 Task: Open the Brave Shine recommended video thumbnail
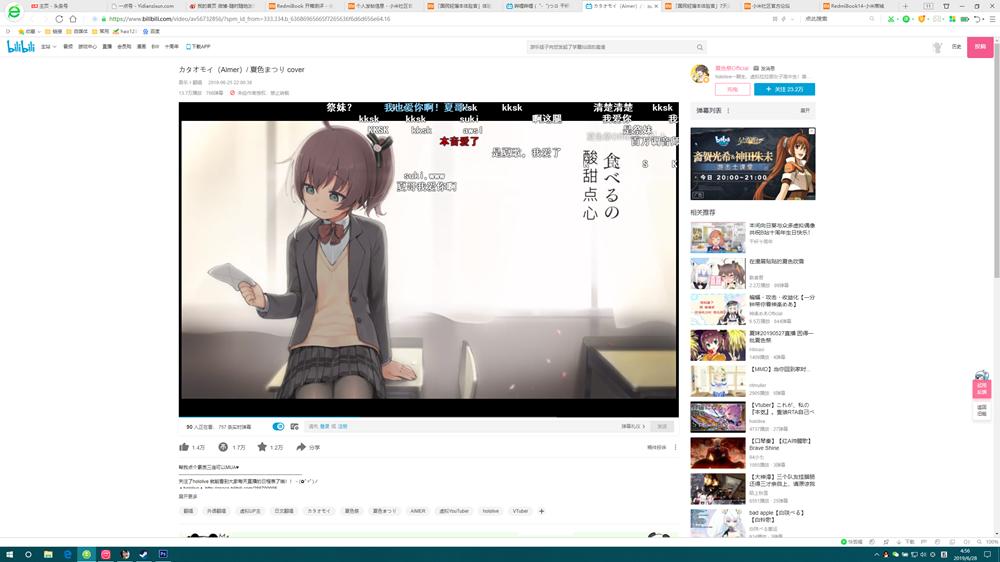tap(717, 452)
